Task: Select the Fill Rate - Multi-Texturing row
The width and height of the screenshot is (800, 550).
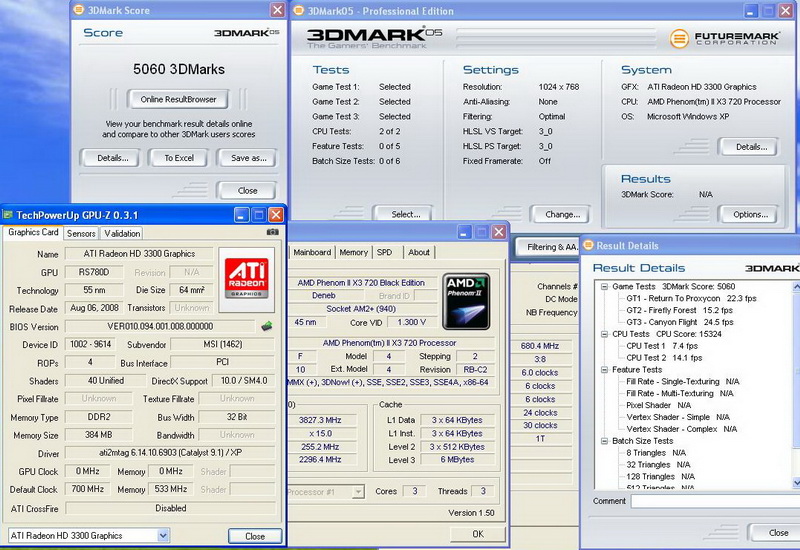Action: [680, 393]
